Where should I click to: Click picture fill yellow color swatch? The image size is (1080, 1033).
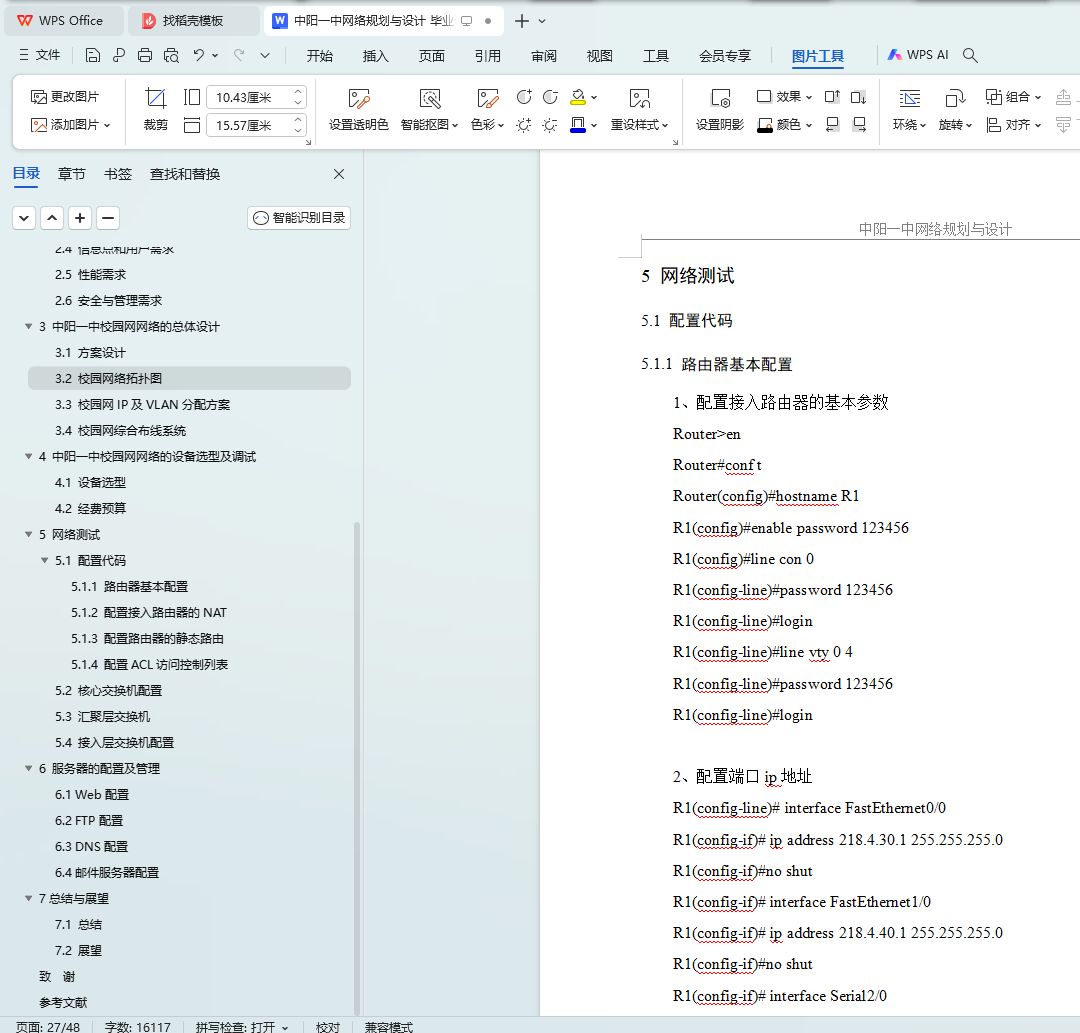click(x=578, y=96)
